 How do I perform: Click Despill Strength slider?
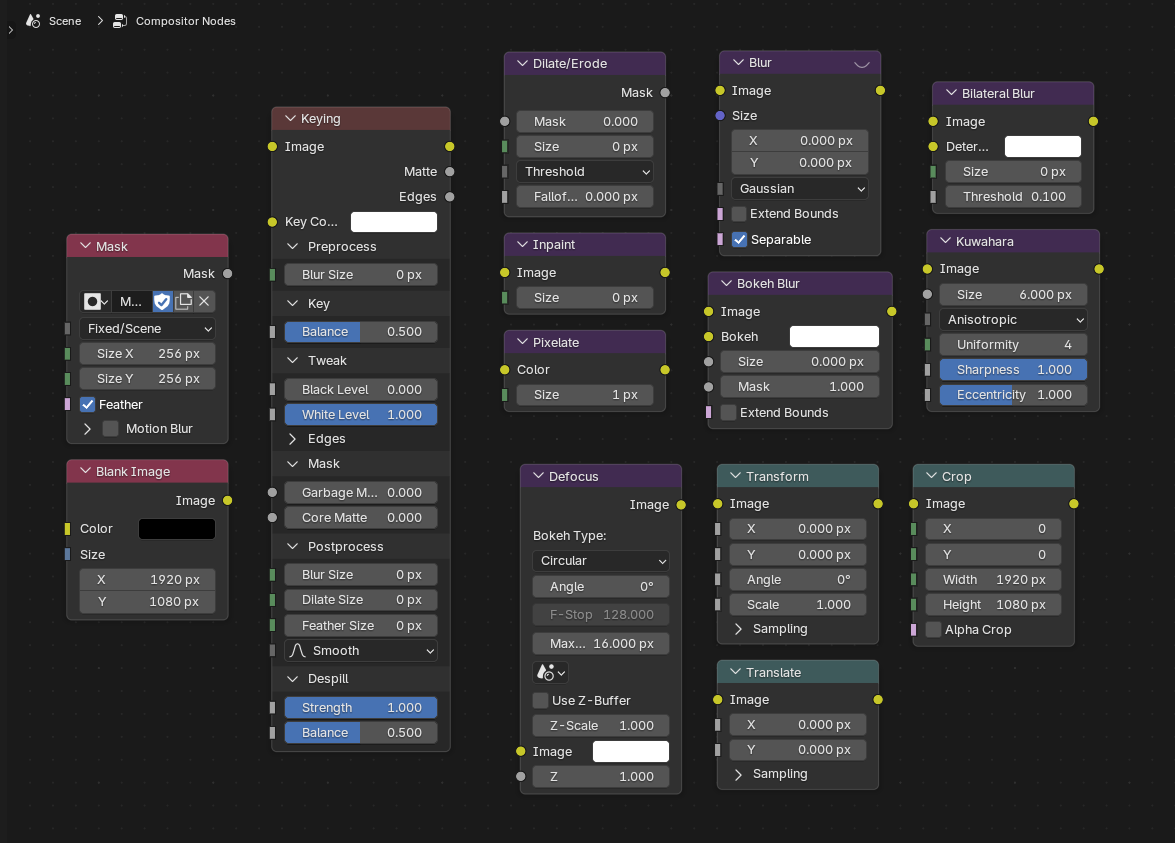[360, 707]
